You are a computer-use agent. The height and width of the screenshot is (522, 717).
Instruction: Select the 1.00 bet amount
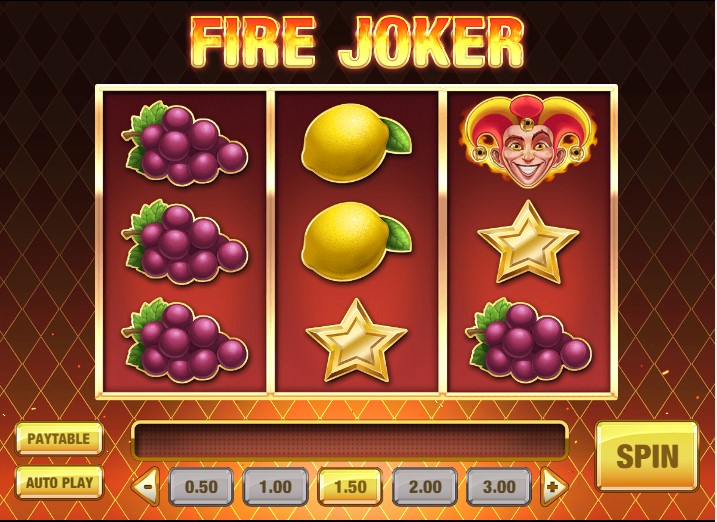pyautogui.click(x=275, y=487)
